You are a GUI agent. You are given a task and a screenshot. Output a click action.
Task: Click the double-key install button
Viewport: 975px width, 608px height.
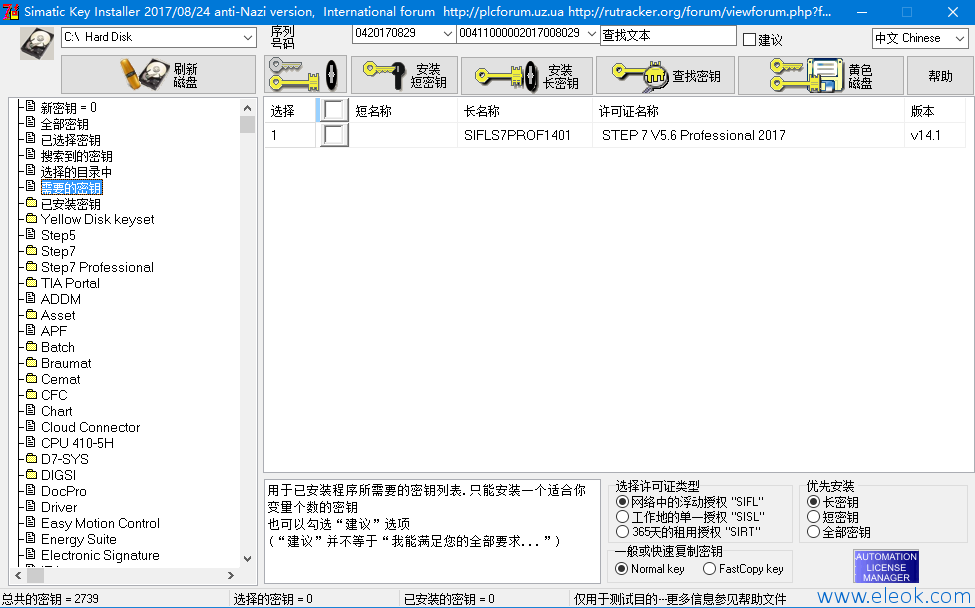coord(305,75)
